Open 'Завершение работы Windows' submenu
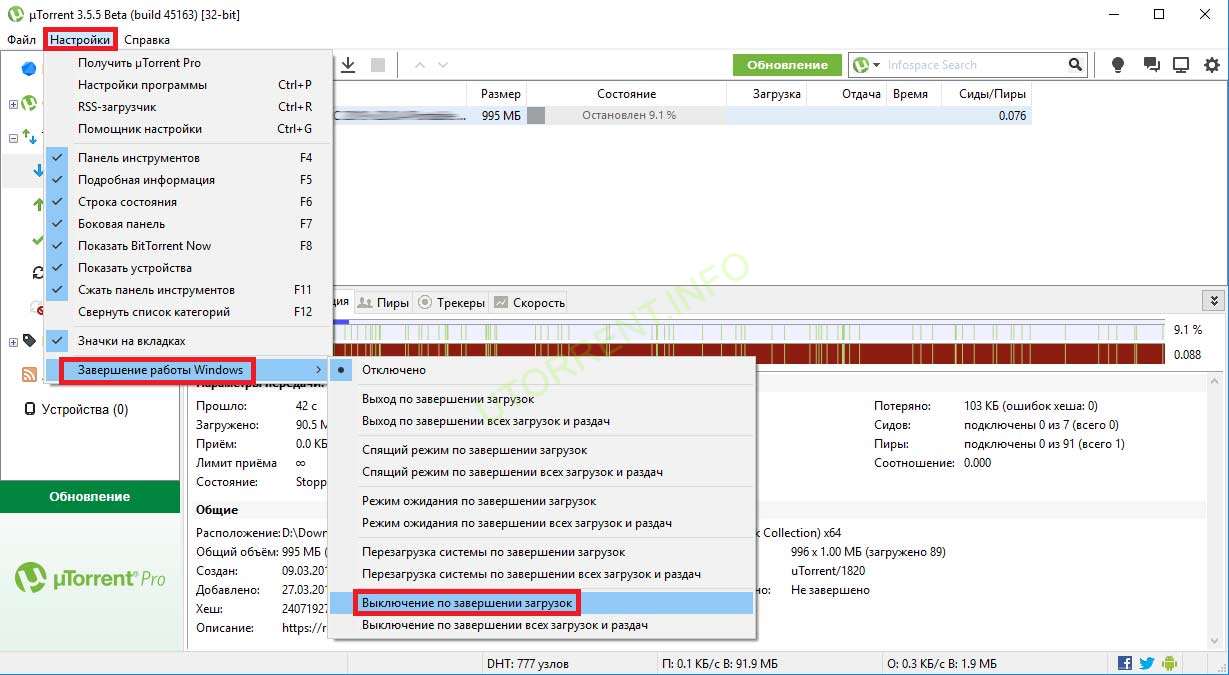This screenshot has height=675, width=1229. click(188, 370)
